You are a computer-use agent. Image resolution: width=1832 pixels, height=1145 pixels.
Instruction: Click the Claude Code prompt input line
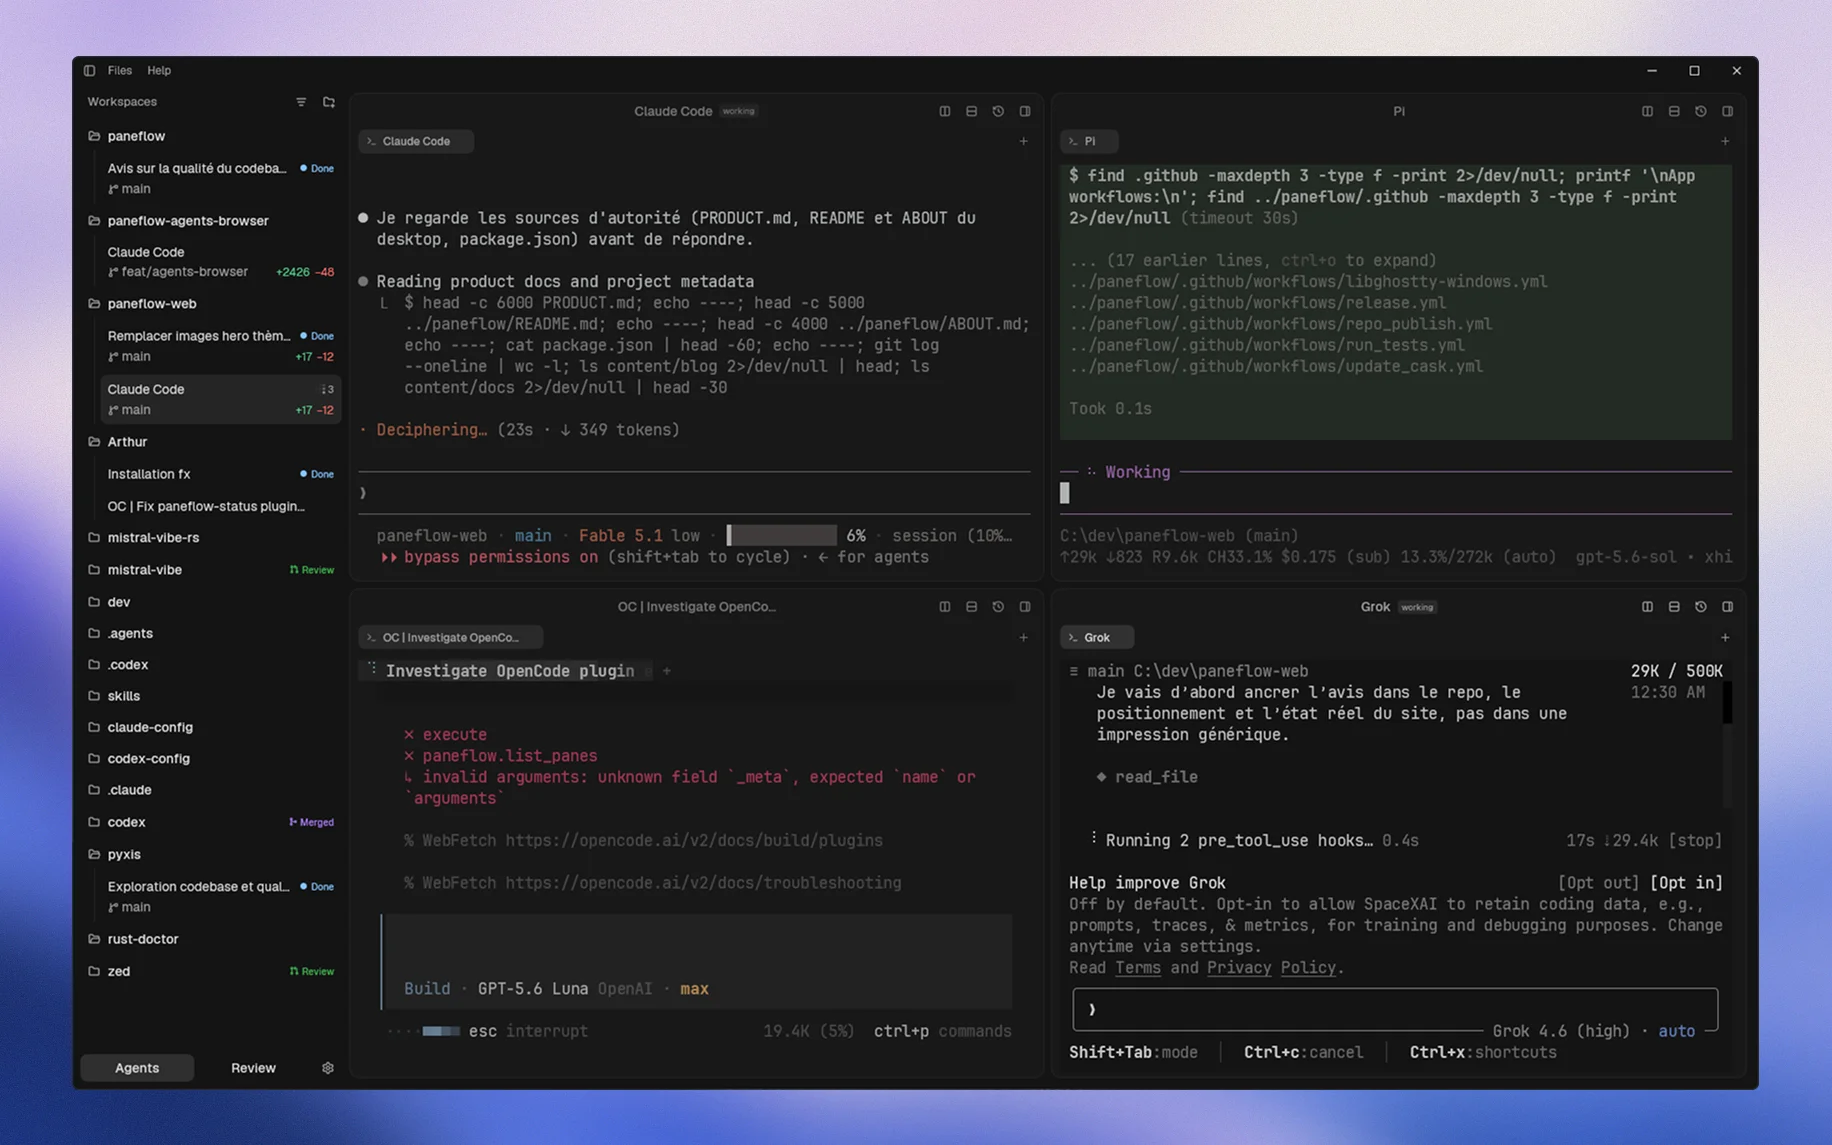694,493
